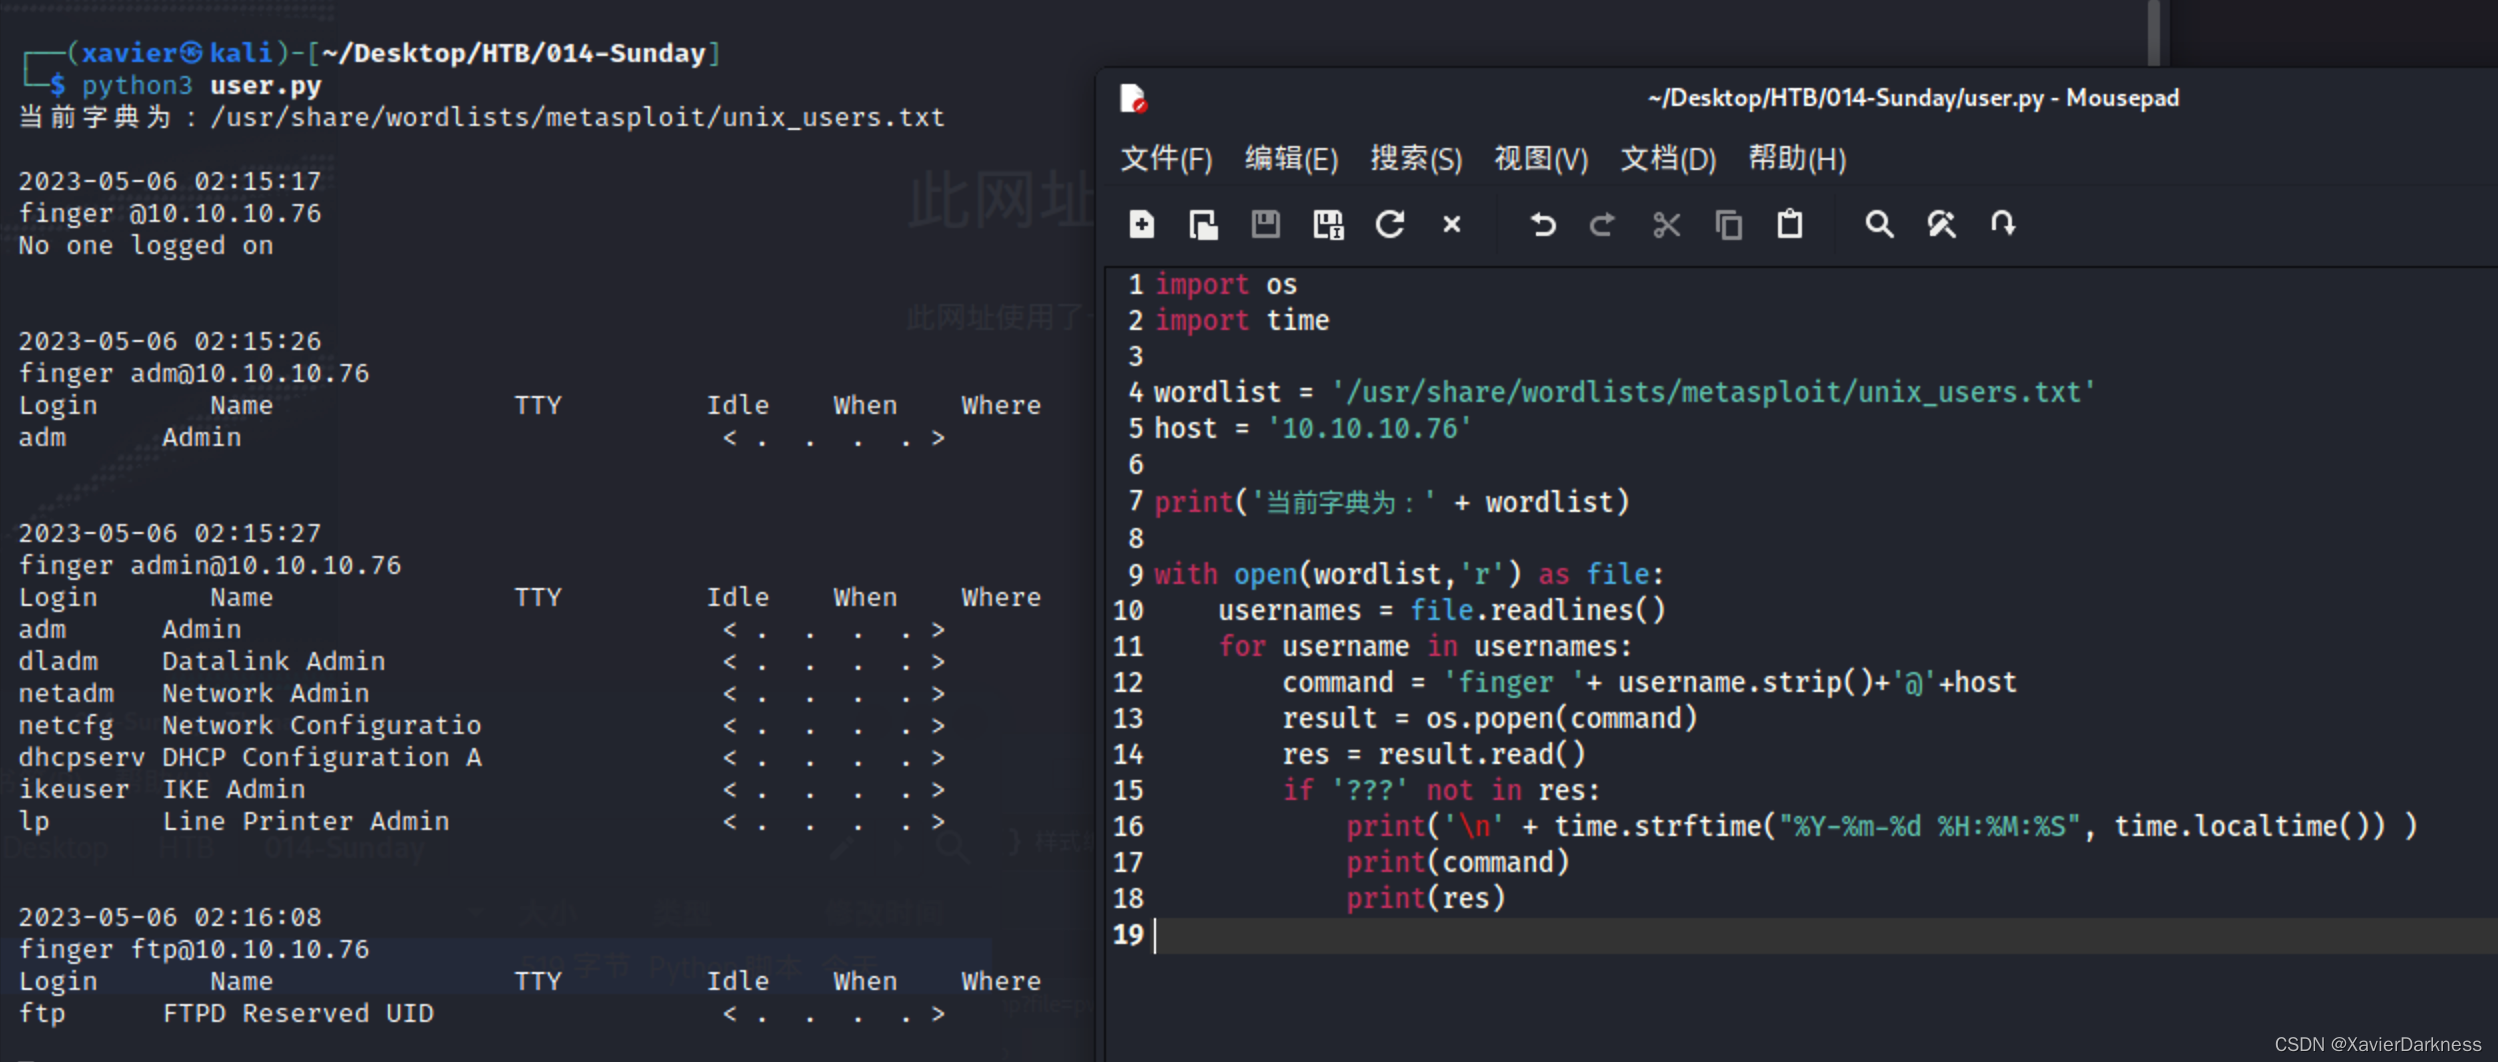The width and height of the screenshot is (2498, 1062).
Task: Click the Save As toolbar icon
Action: [x=1328, y=224]
